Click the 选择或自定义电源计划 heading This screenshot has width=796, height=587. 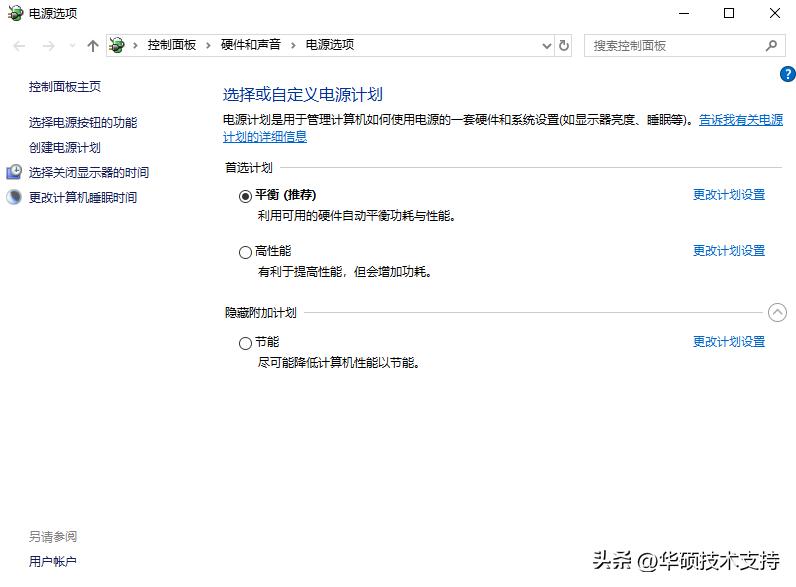[303, 94]
